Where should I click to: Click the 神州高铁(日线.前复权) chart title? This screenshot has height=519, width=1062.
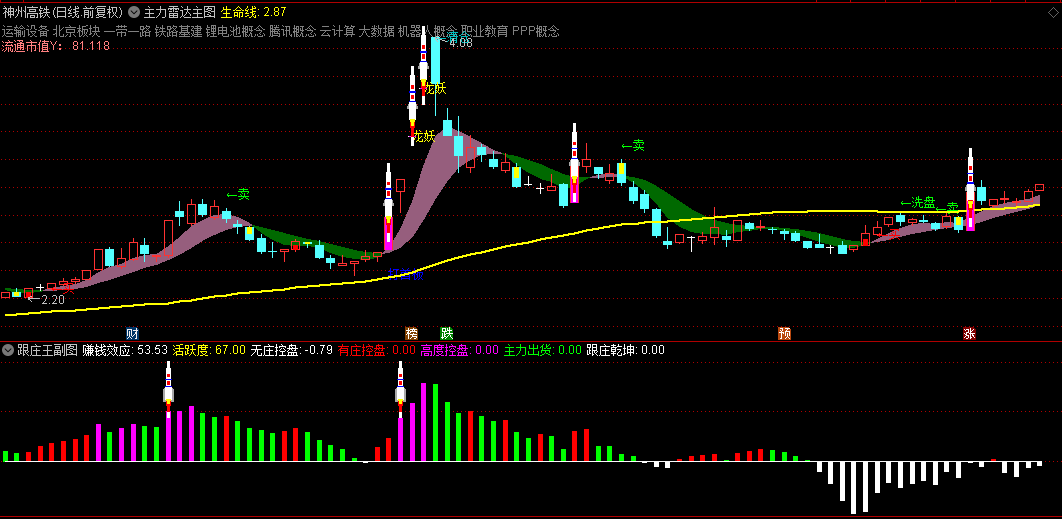(62, 12)
